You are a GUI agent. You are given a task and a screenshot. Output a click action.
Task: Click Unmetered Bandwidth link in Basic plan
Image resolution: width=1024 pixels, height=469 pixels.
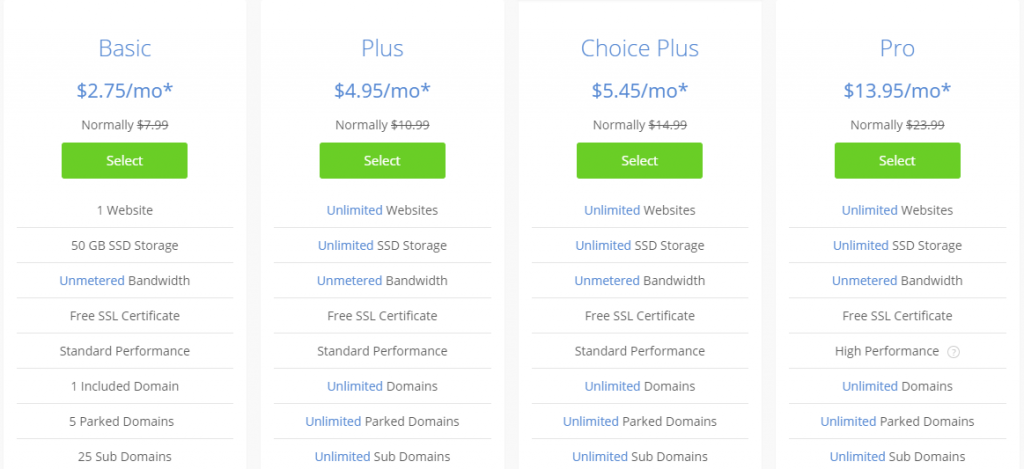click(x=88, y=281)
